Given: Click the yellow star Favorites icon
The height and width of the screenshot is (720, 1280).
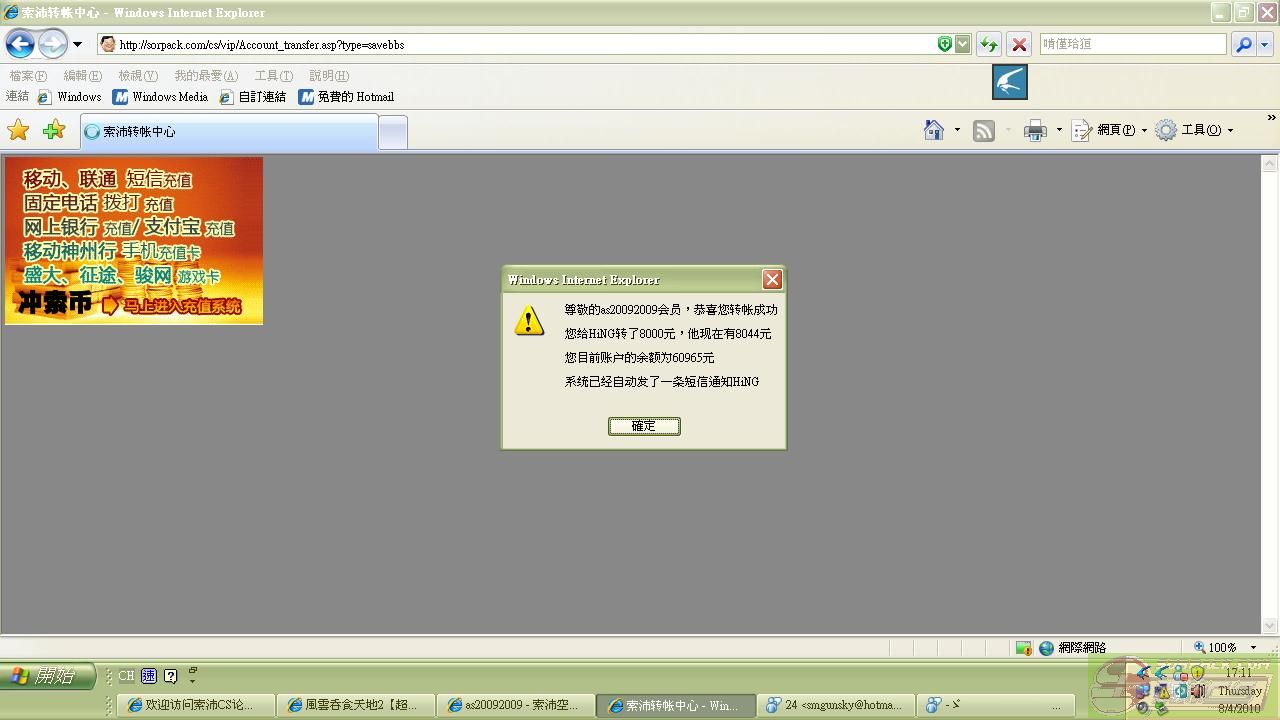Looking at the screenshot, I should (18, 130).
